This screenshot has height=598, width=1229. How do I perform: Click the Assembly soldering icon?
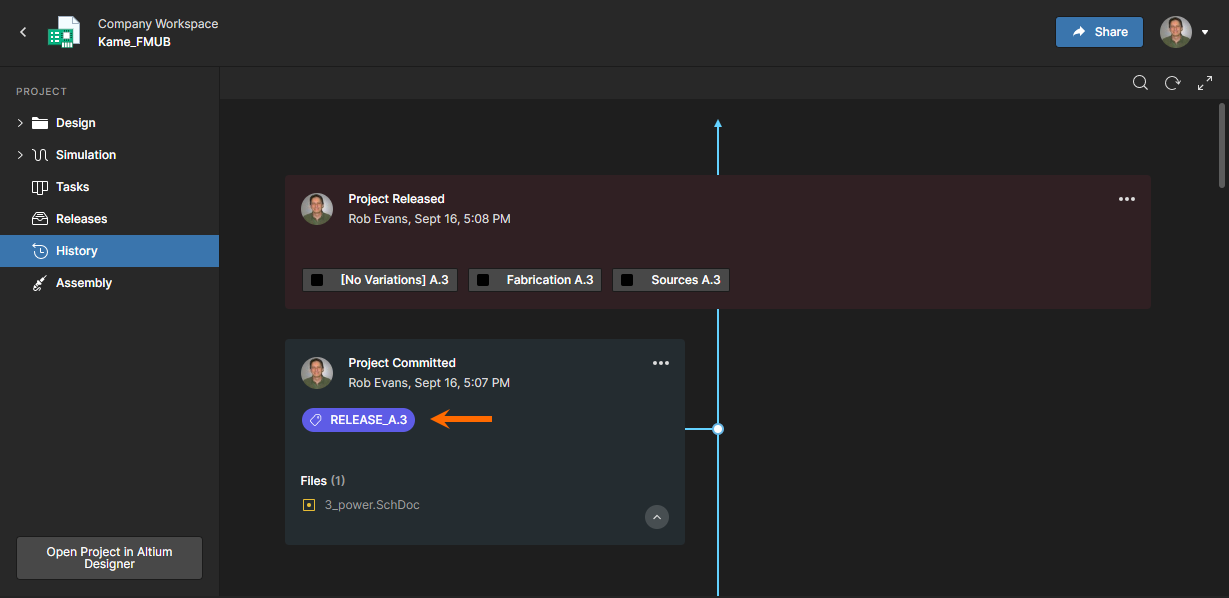(x=40, y=283)
